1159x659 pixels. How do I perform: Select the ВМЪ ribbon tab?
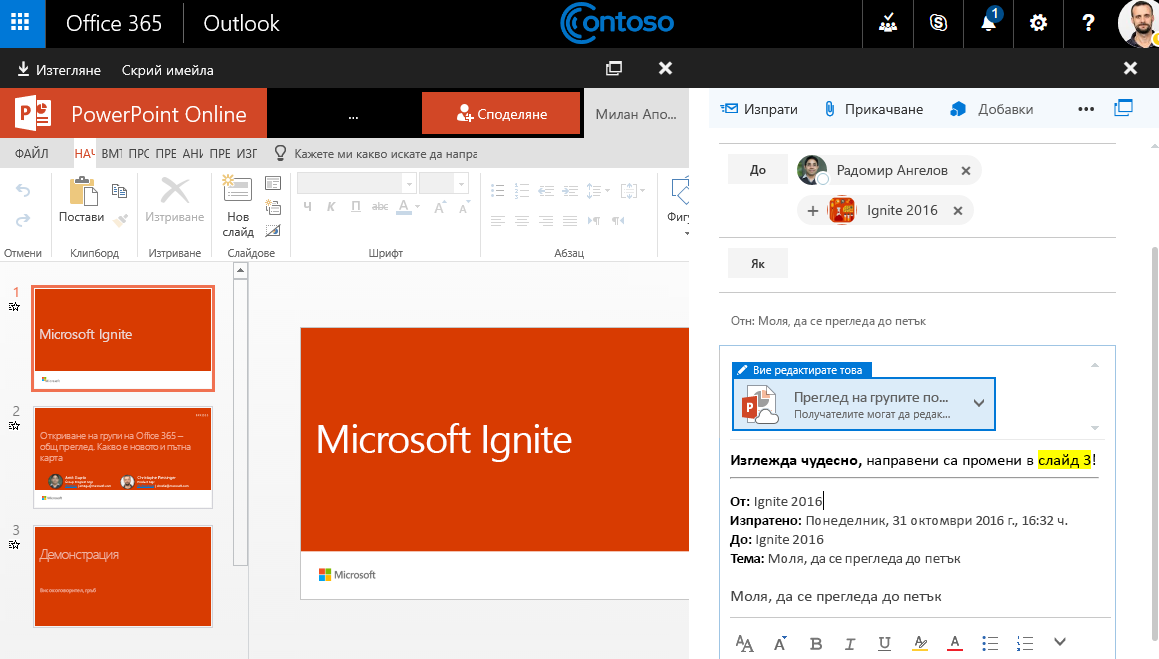[112, 154]
